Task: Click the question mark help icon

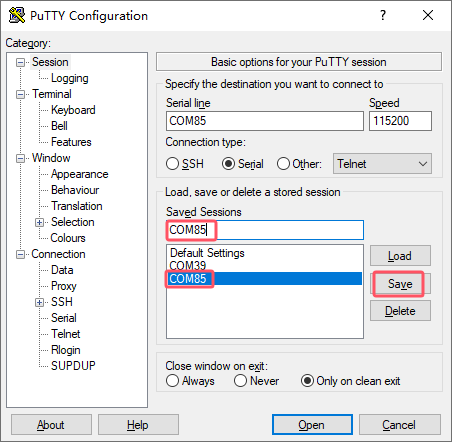Action: pyautogui.click(x=383, y=15)
